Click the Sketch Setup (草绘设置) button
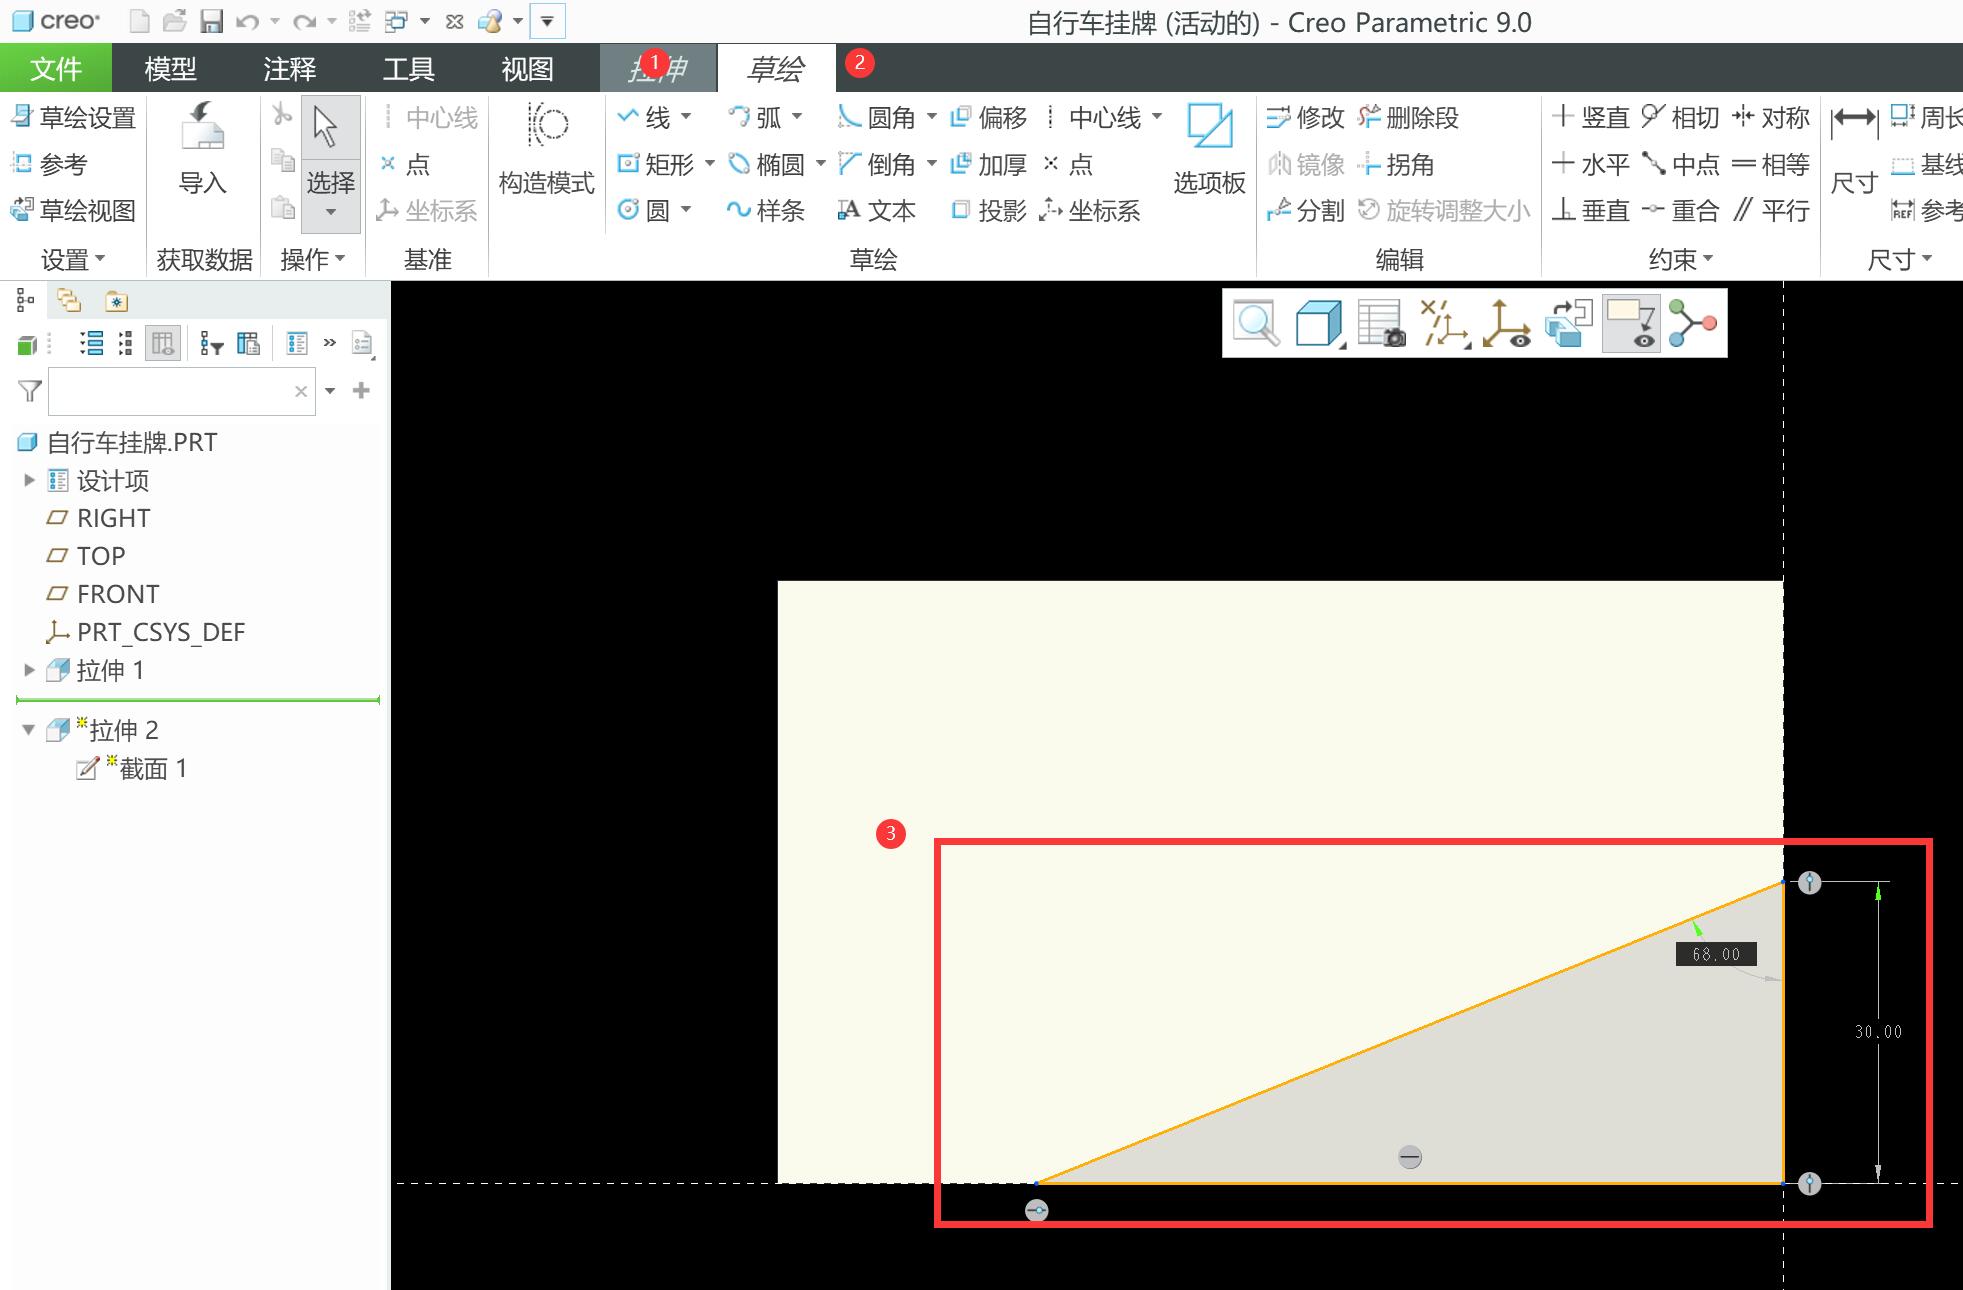This screenshot has width=1963, height=1290. click(x=74, y=118)
